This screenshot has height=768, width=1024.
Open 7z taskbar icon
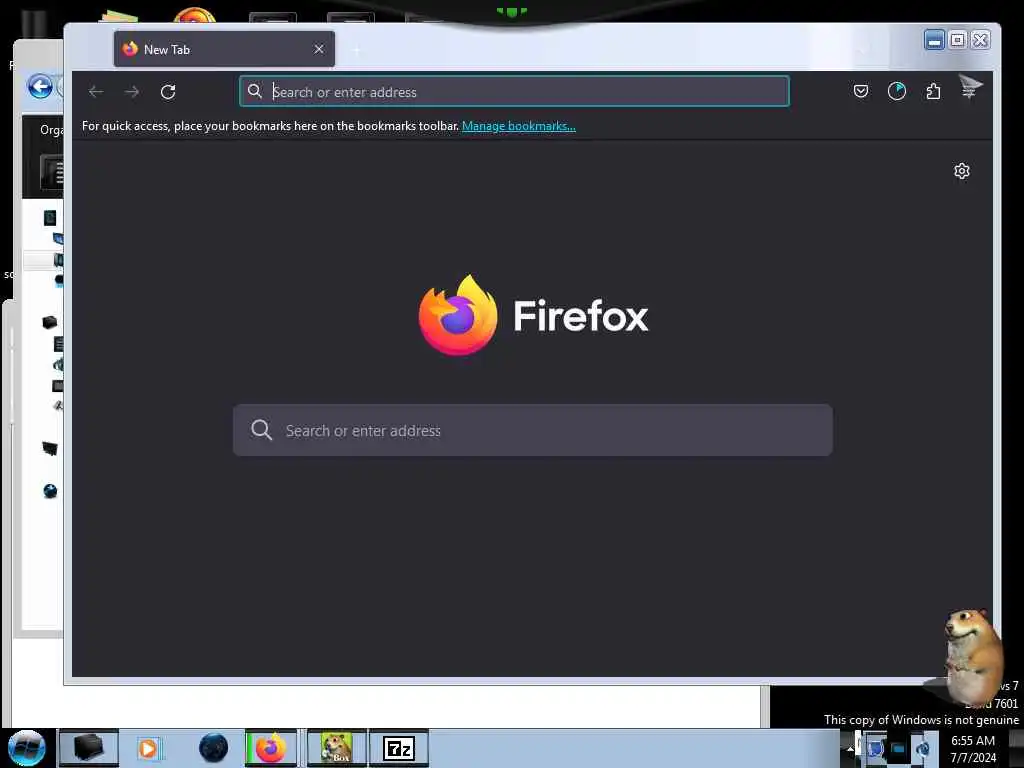[x=399, y=748]
